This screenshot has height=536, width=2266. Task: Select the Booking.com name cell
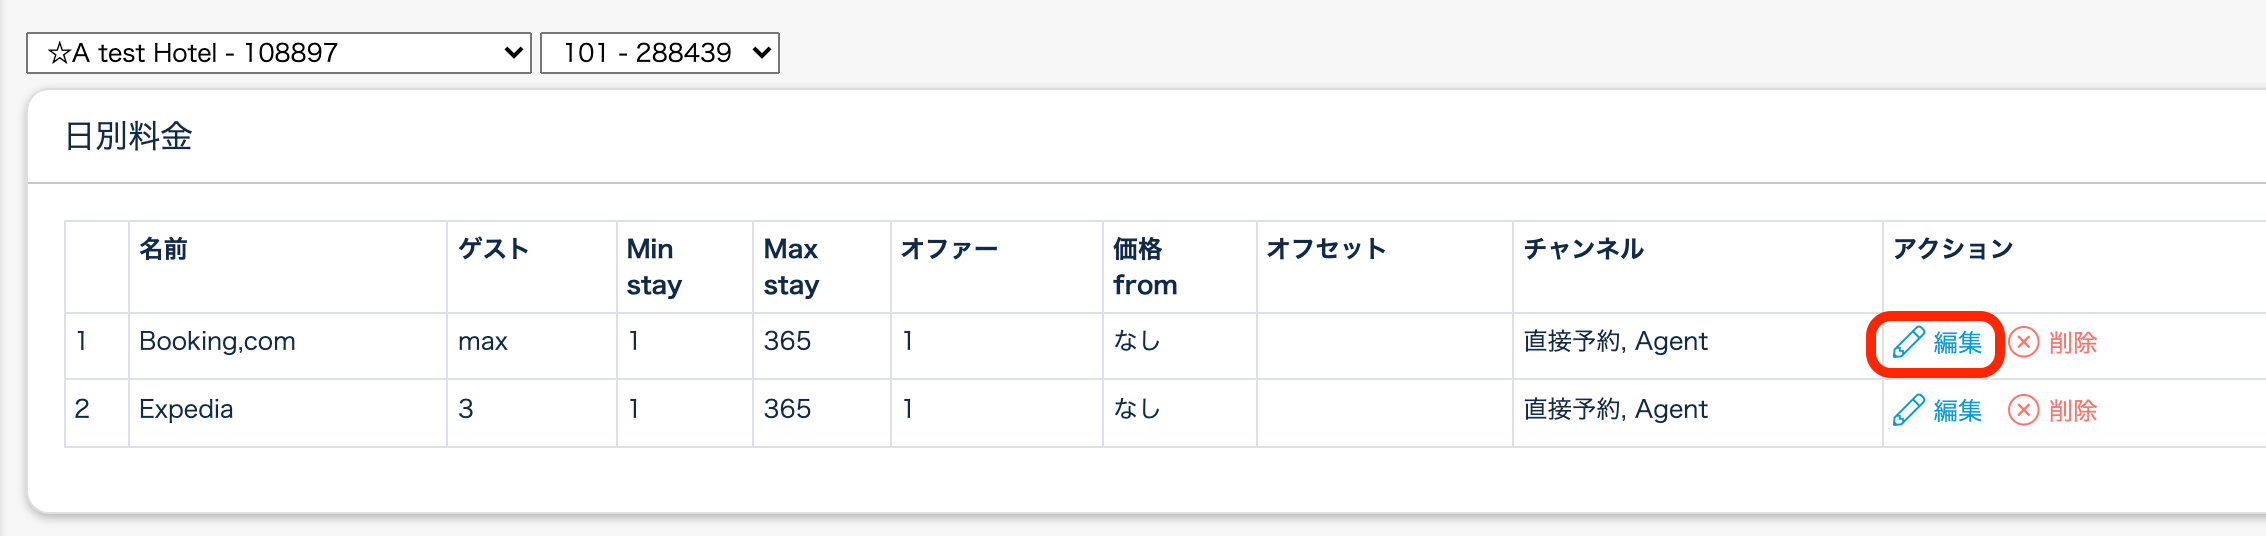click(x=217, y=342)
